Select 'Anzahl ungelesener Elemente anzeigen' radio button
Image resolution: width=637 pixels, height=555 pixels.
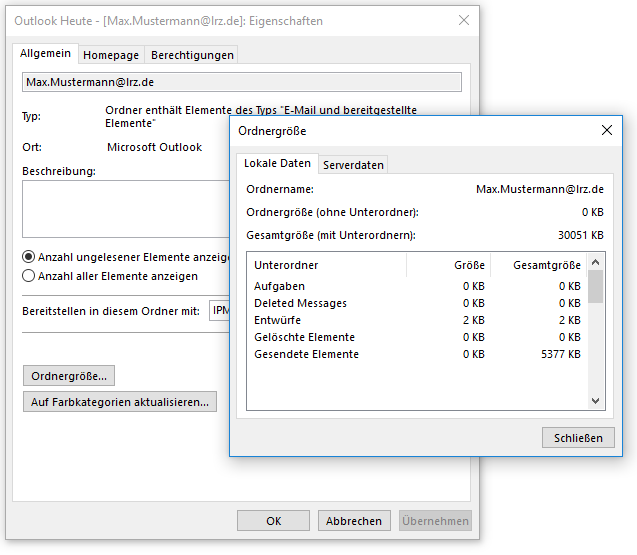29,256
